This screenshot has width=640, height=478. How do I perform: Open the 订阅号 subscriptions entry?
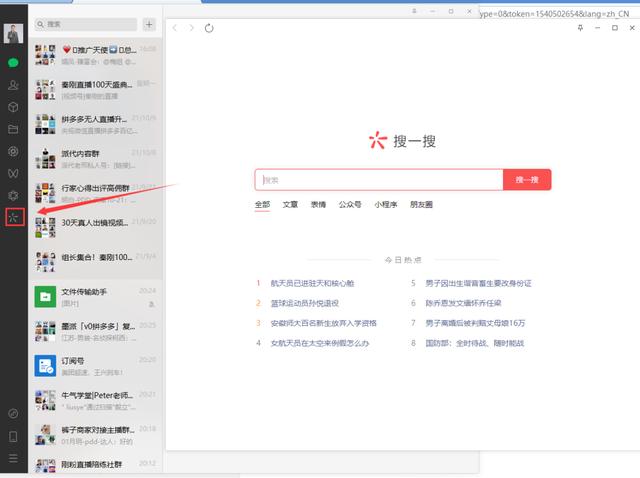[96, 366]
